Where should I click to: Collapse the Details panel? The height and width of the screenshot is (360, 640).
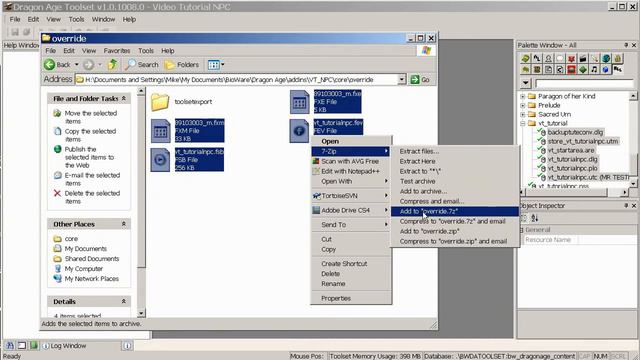pos(124,301)
